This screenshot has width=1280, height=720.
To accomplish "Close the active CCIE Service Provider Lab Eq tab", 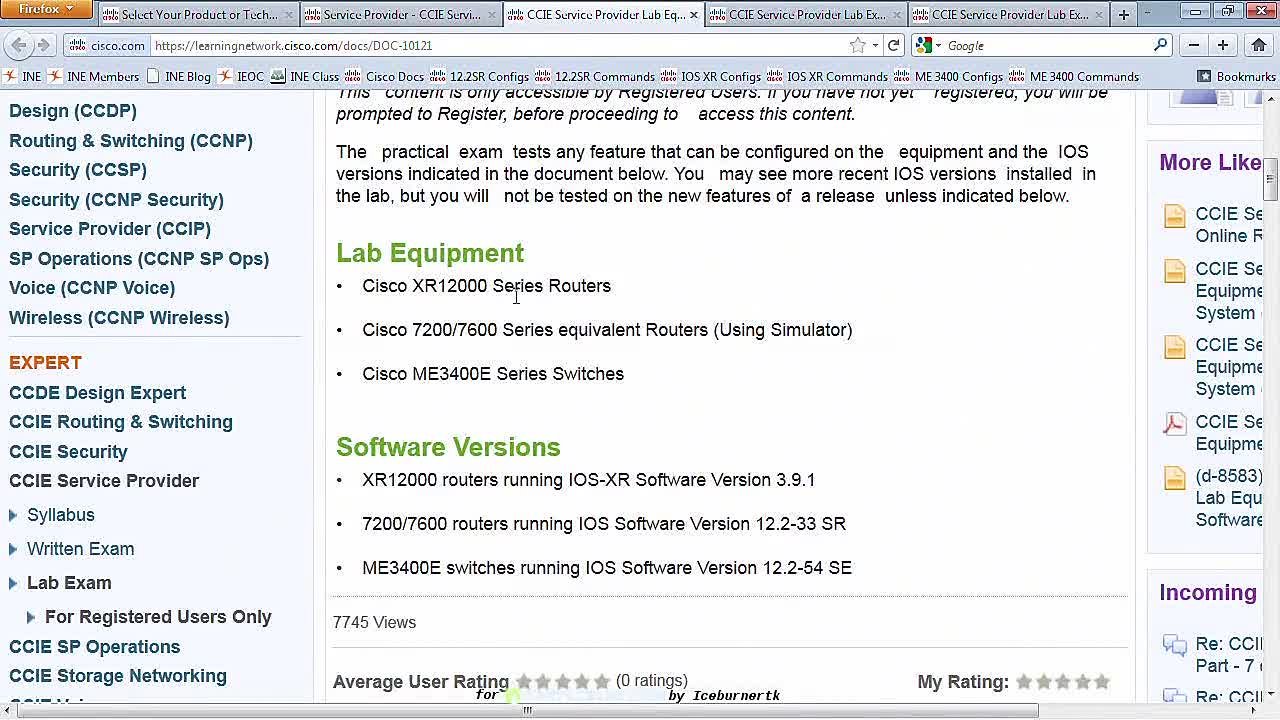I will pyautogui.click(x=694, y=15).
